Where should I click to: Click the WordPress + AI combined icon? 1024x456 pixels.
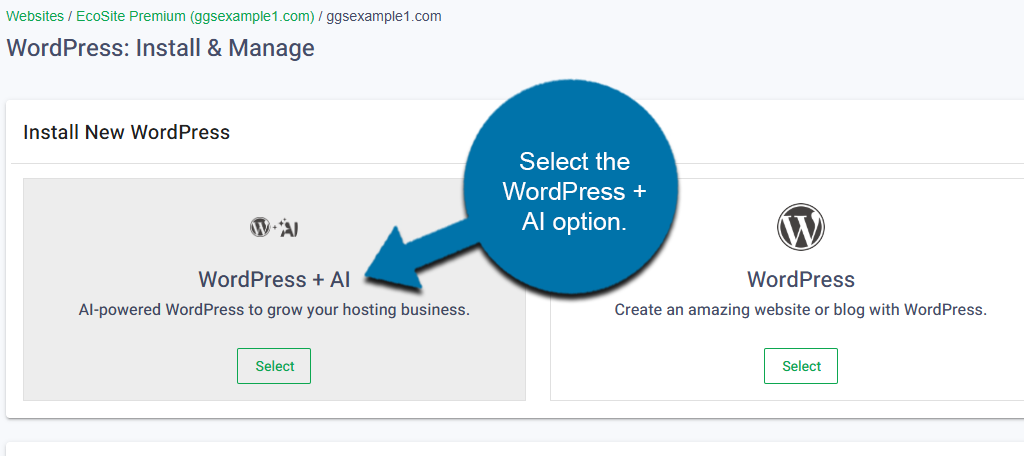274,228
